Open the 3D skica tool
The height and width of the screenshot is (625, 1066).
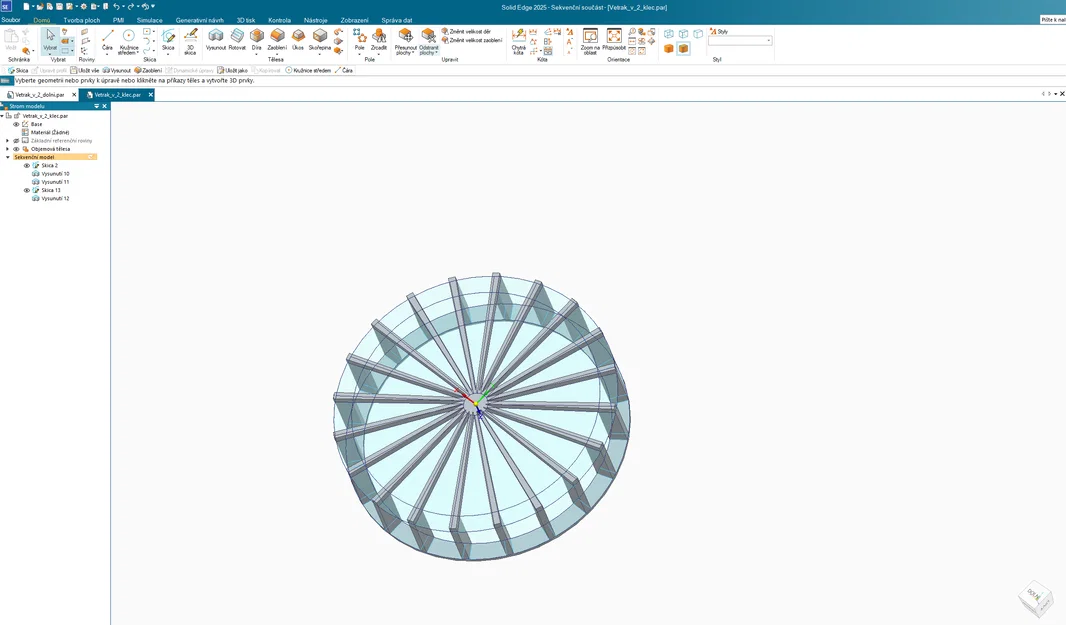coord(190,41)
